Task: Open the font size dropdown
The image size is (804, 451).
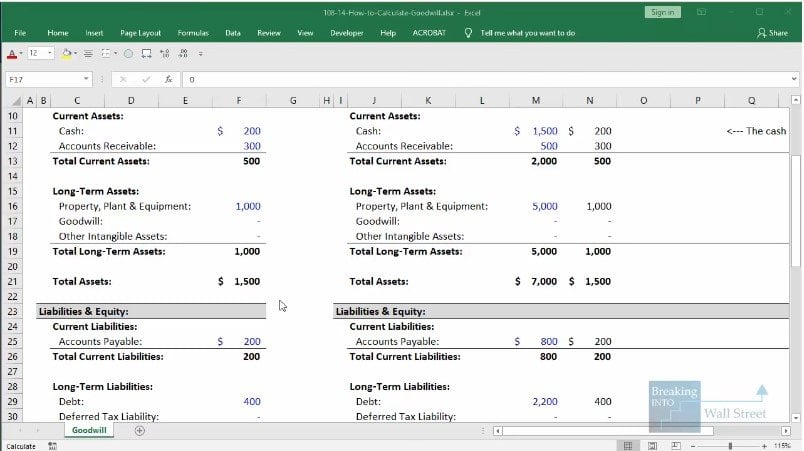Action: pyautogui.click(x=48, y=53)
